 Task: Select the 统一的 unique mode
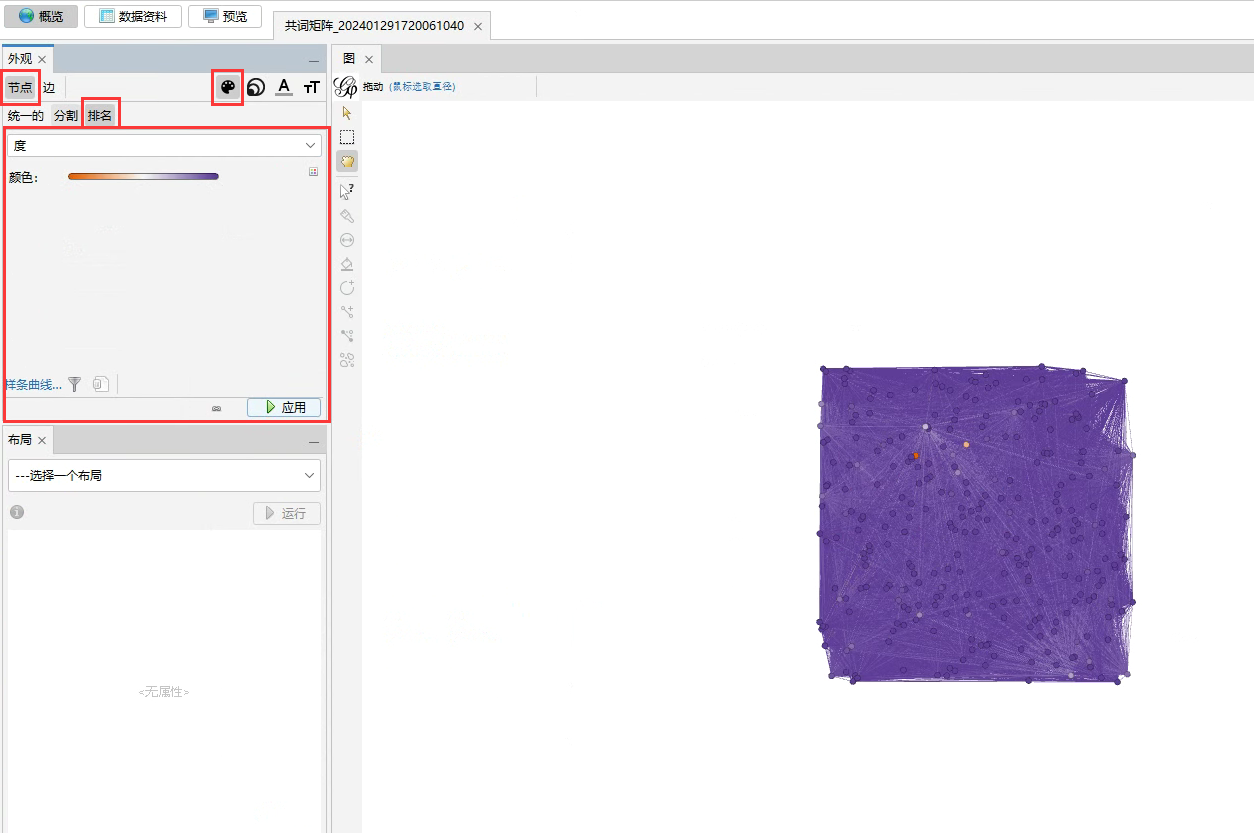point(26,116)
